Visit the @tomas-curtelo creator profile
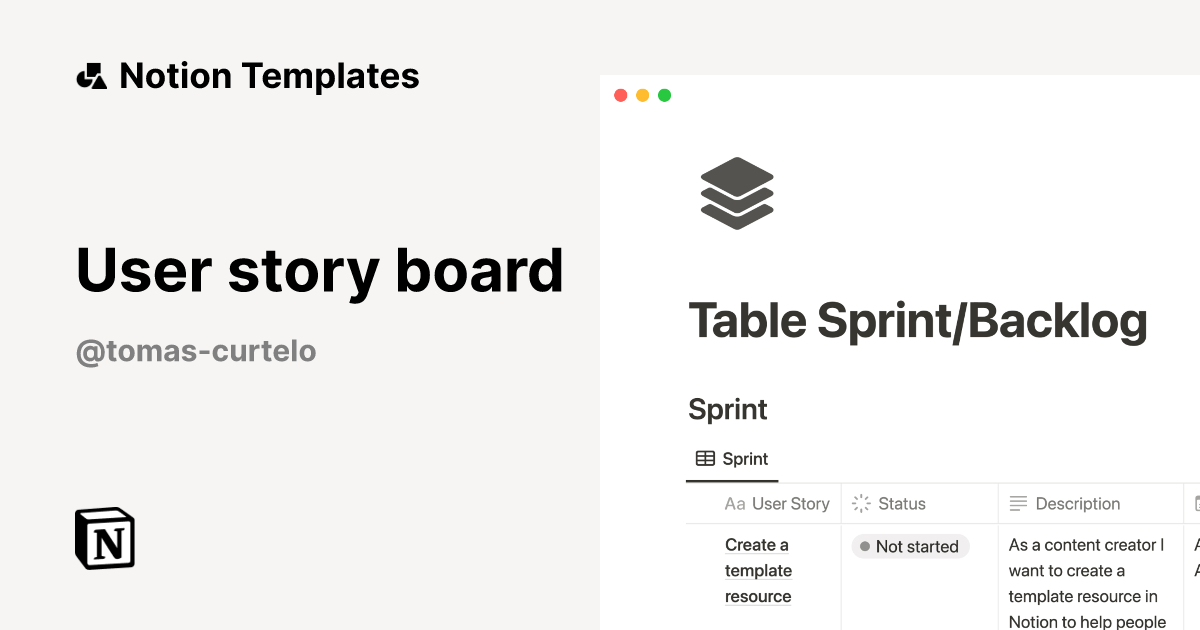 tap(196, 351)
